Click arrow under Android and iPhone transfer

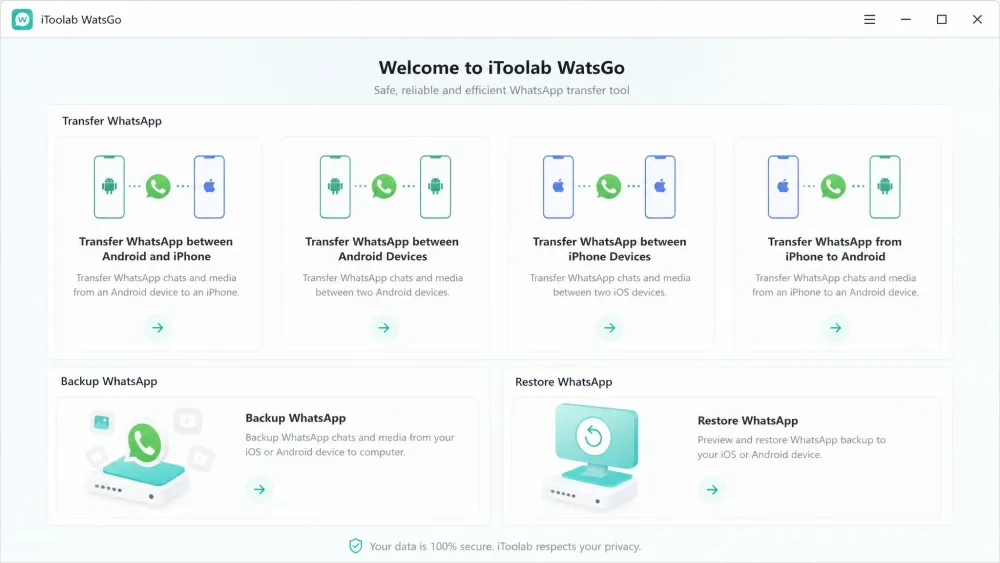158,328
